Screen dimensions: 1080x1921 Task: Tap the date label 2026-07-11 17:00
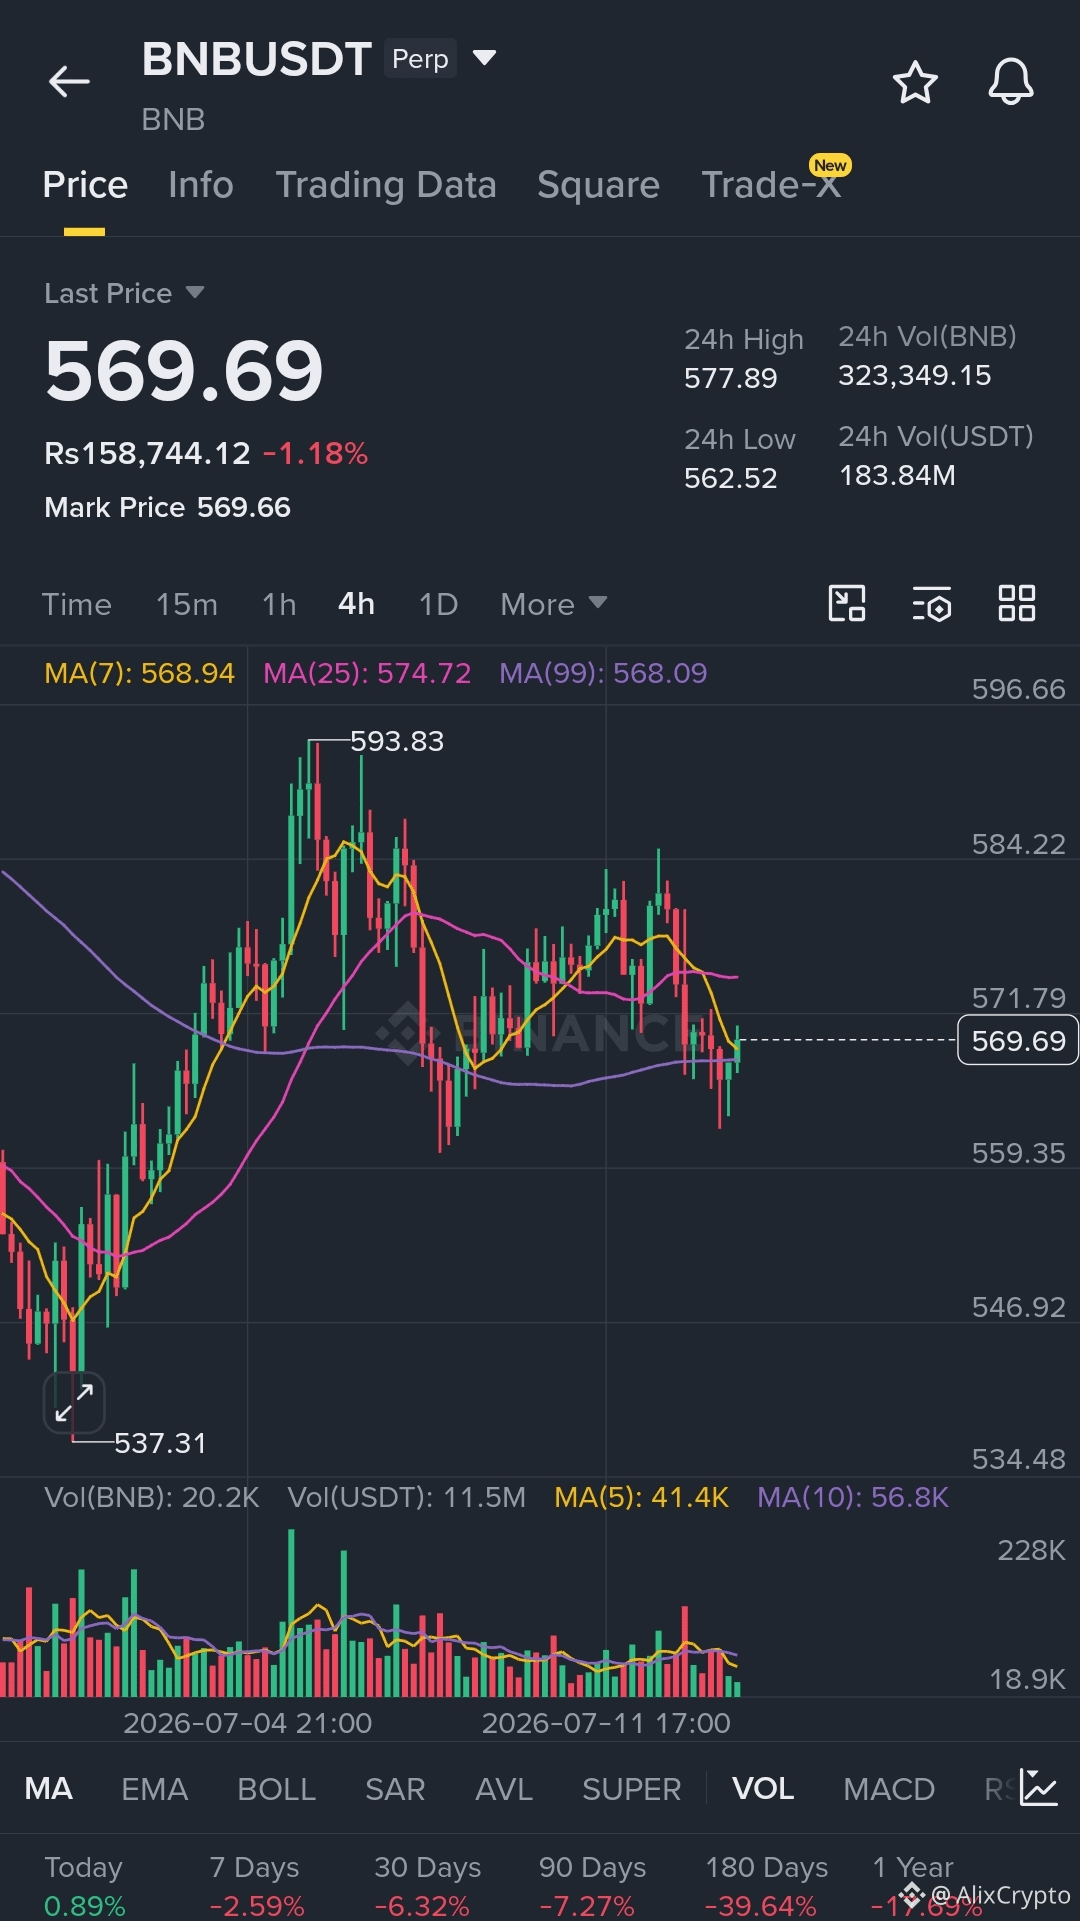pyautogui.click(x=606, y=1723)
